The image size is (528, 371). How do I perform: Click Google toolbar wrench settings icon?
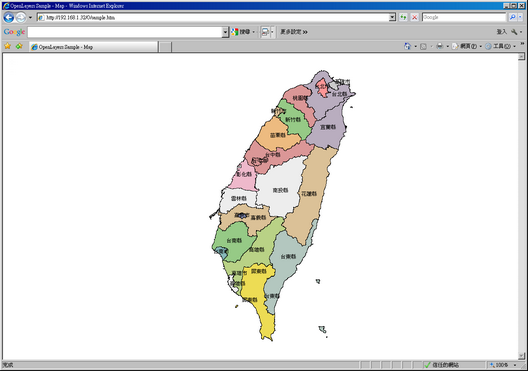tap(514, 32)
